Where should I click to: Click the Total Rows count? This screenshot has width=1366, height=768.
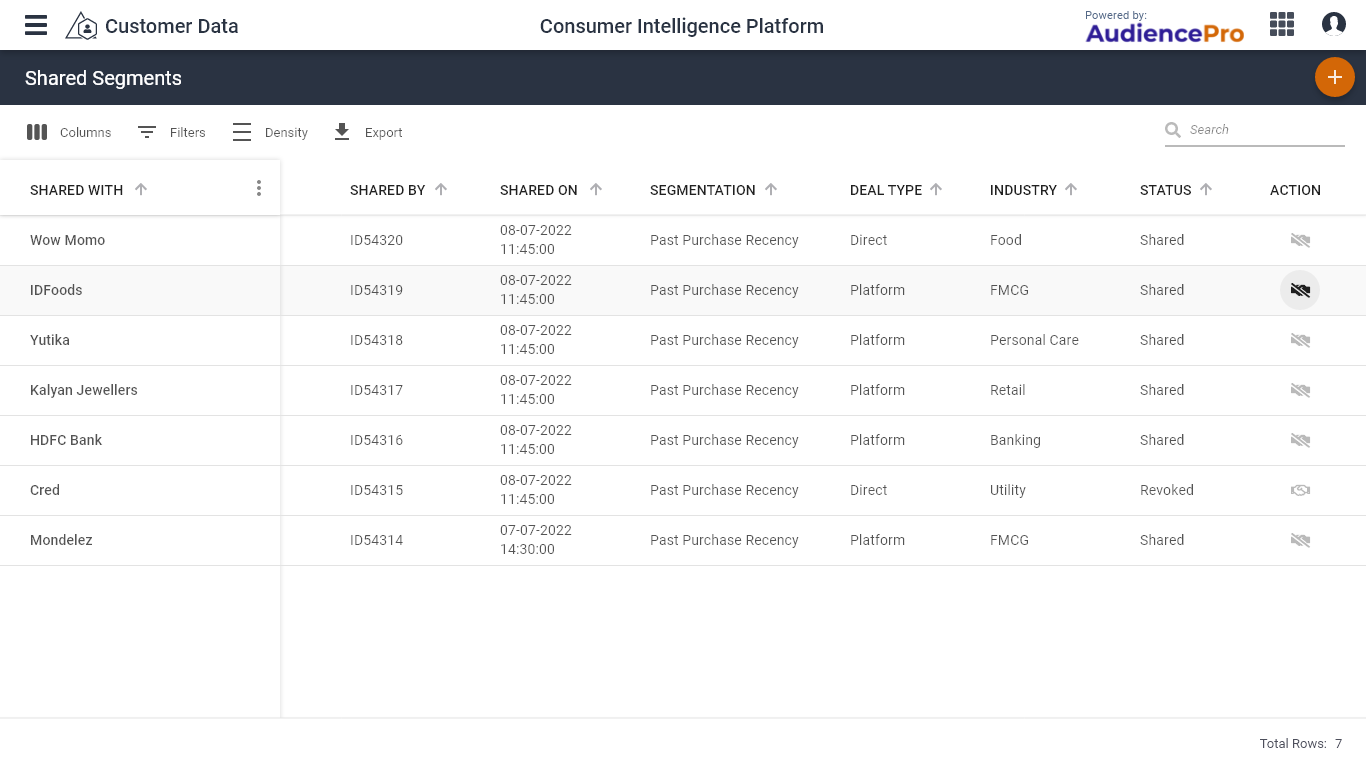(x=1300, y=744)
